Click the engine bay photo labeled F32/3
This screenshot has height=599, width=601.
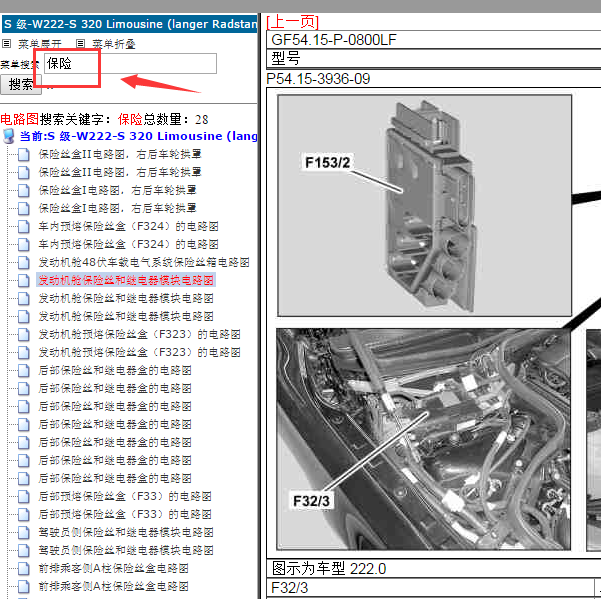tap(424, 439)
